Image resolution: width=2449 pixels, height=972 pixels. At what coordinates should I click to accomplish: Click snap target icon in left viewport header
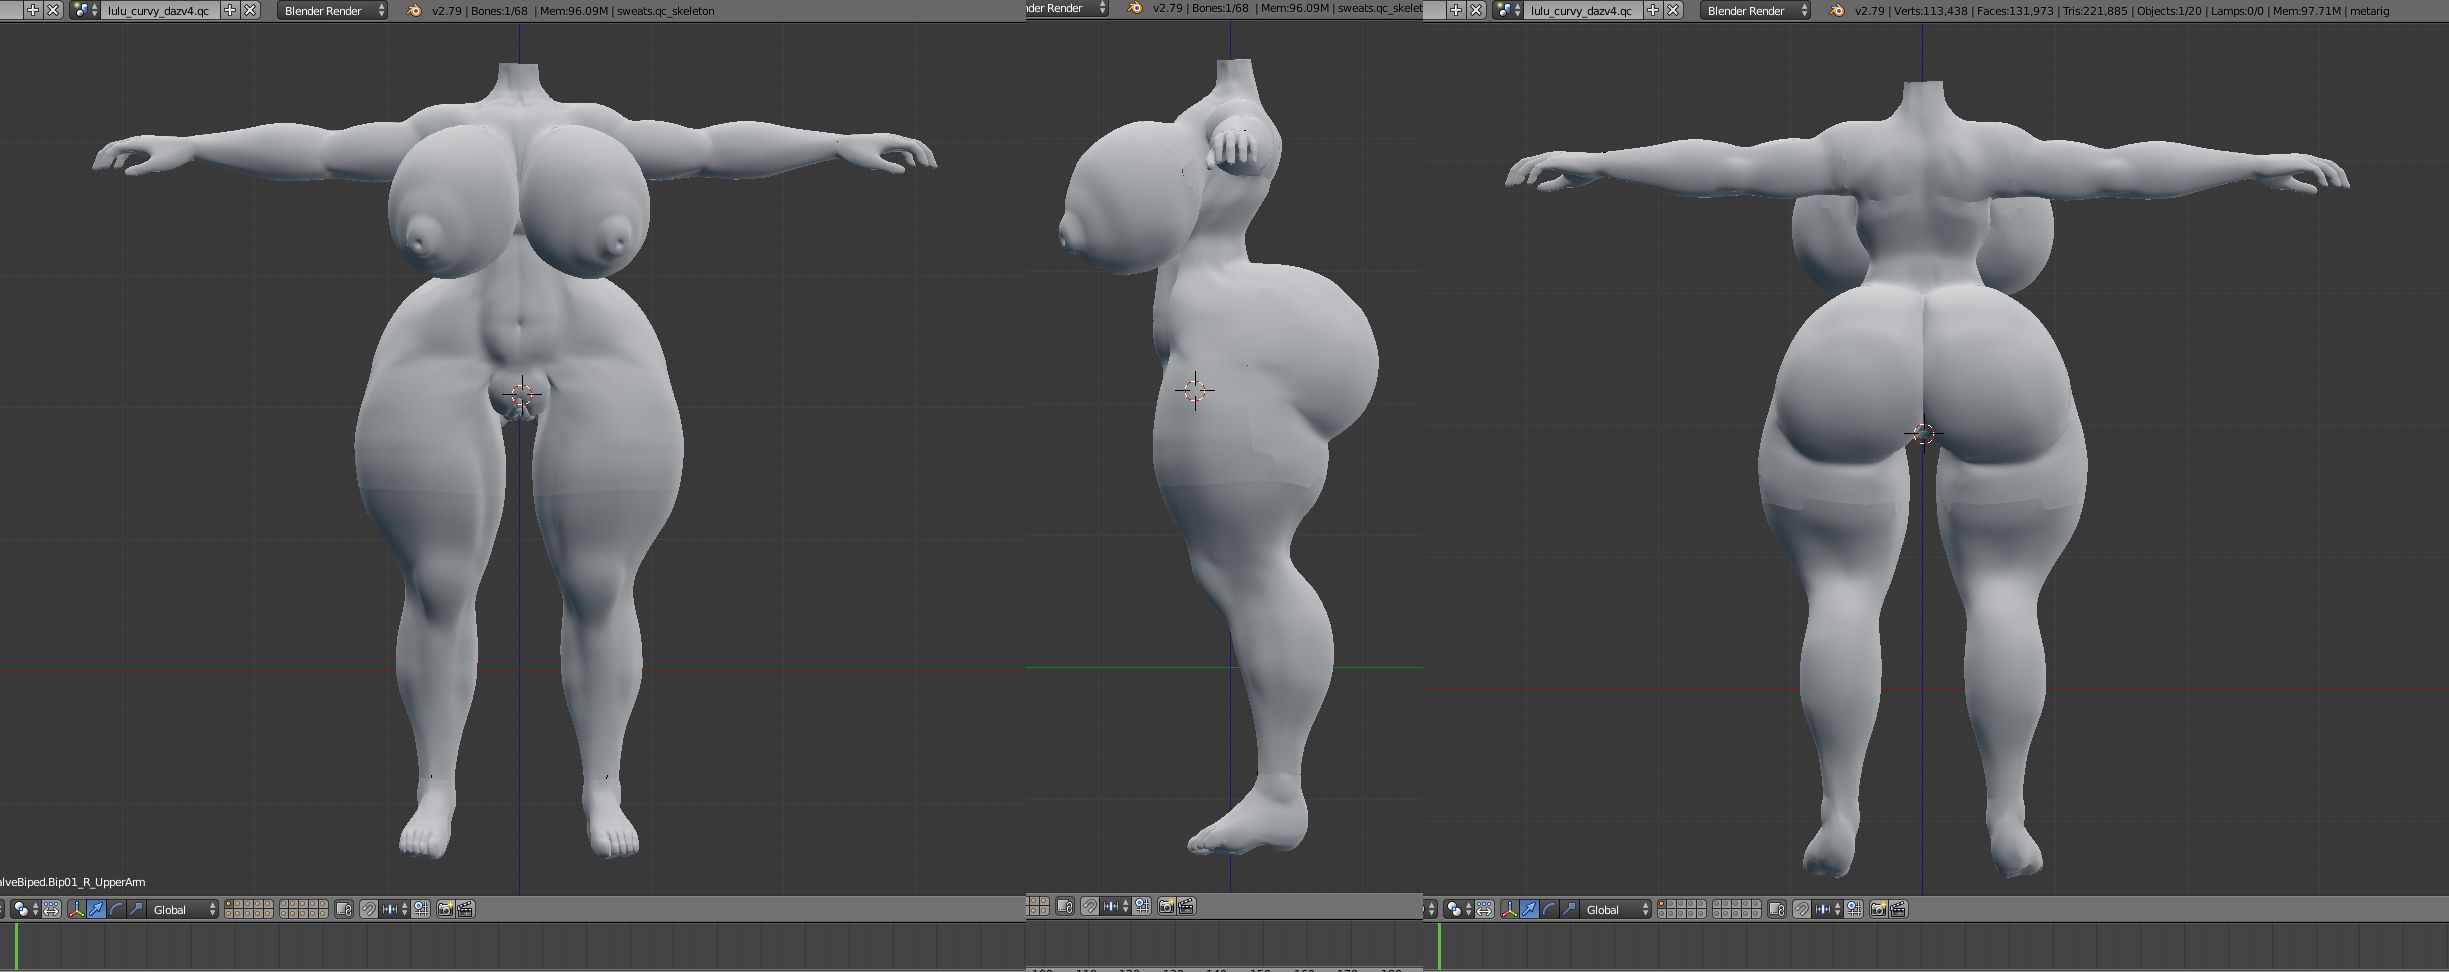[x=421, y=909]
